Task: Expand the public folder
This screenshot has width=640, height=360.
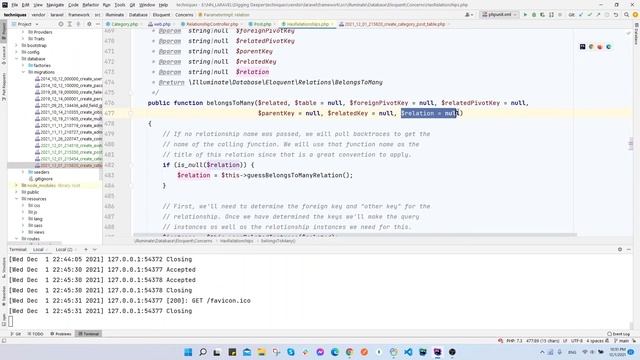Action: [x=17, y=192]
